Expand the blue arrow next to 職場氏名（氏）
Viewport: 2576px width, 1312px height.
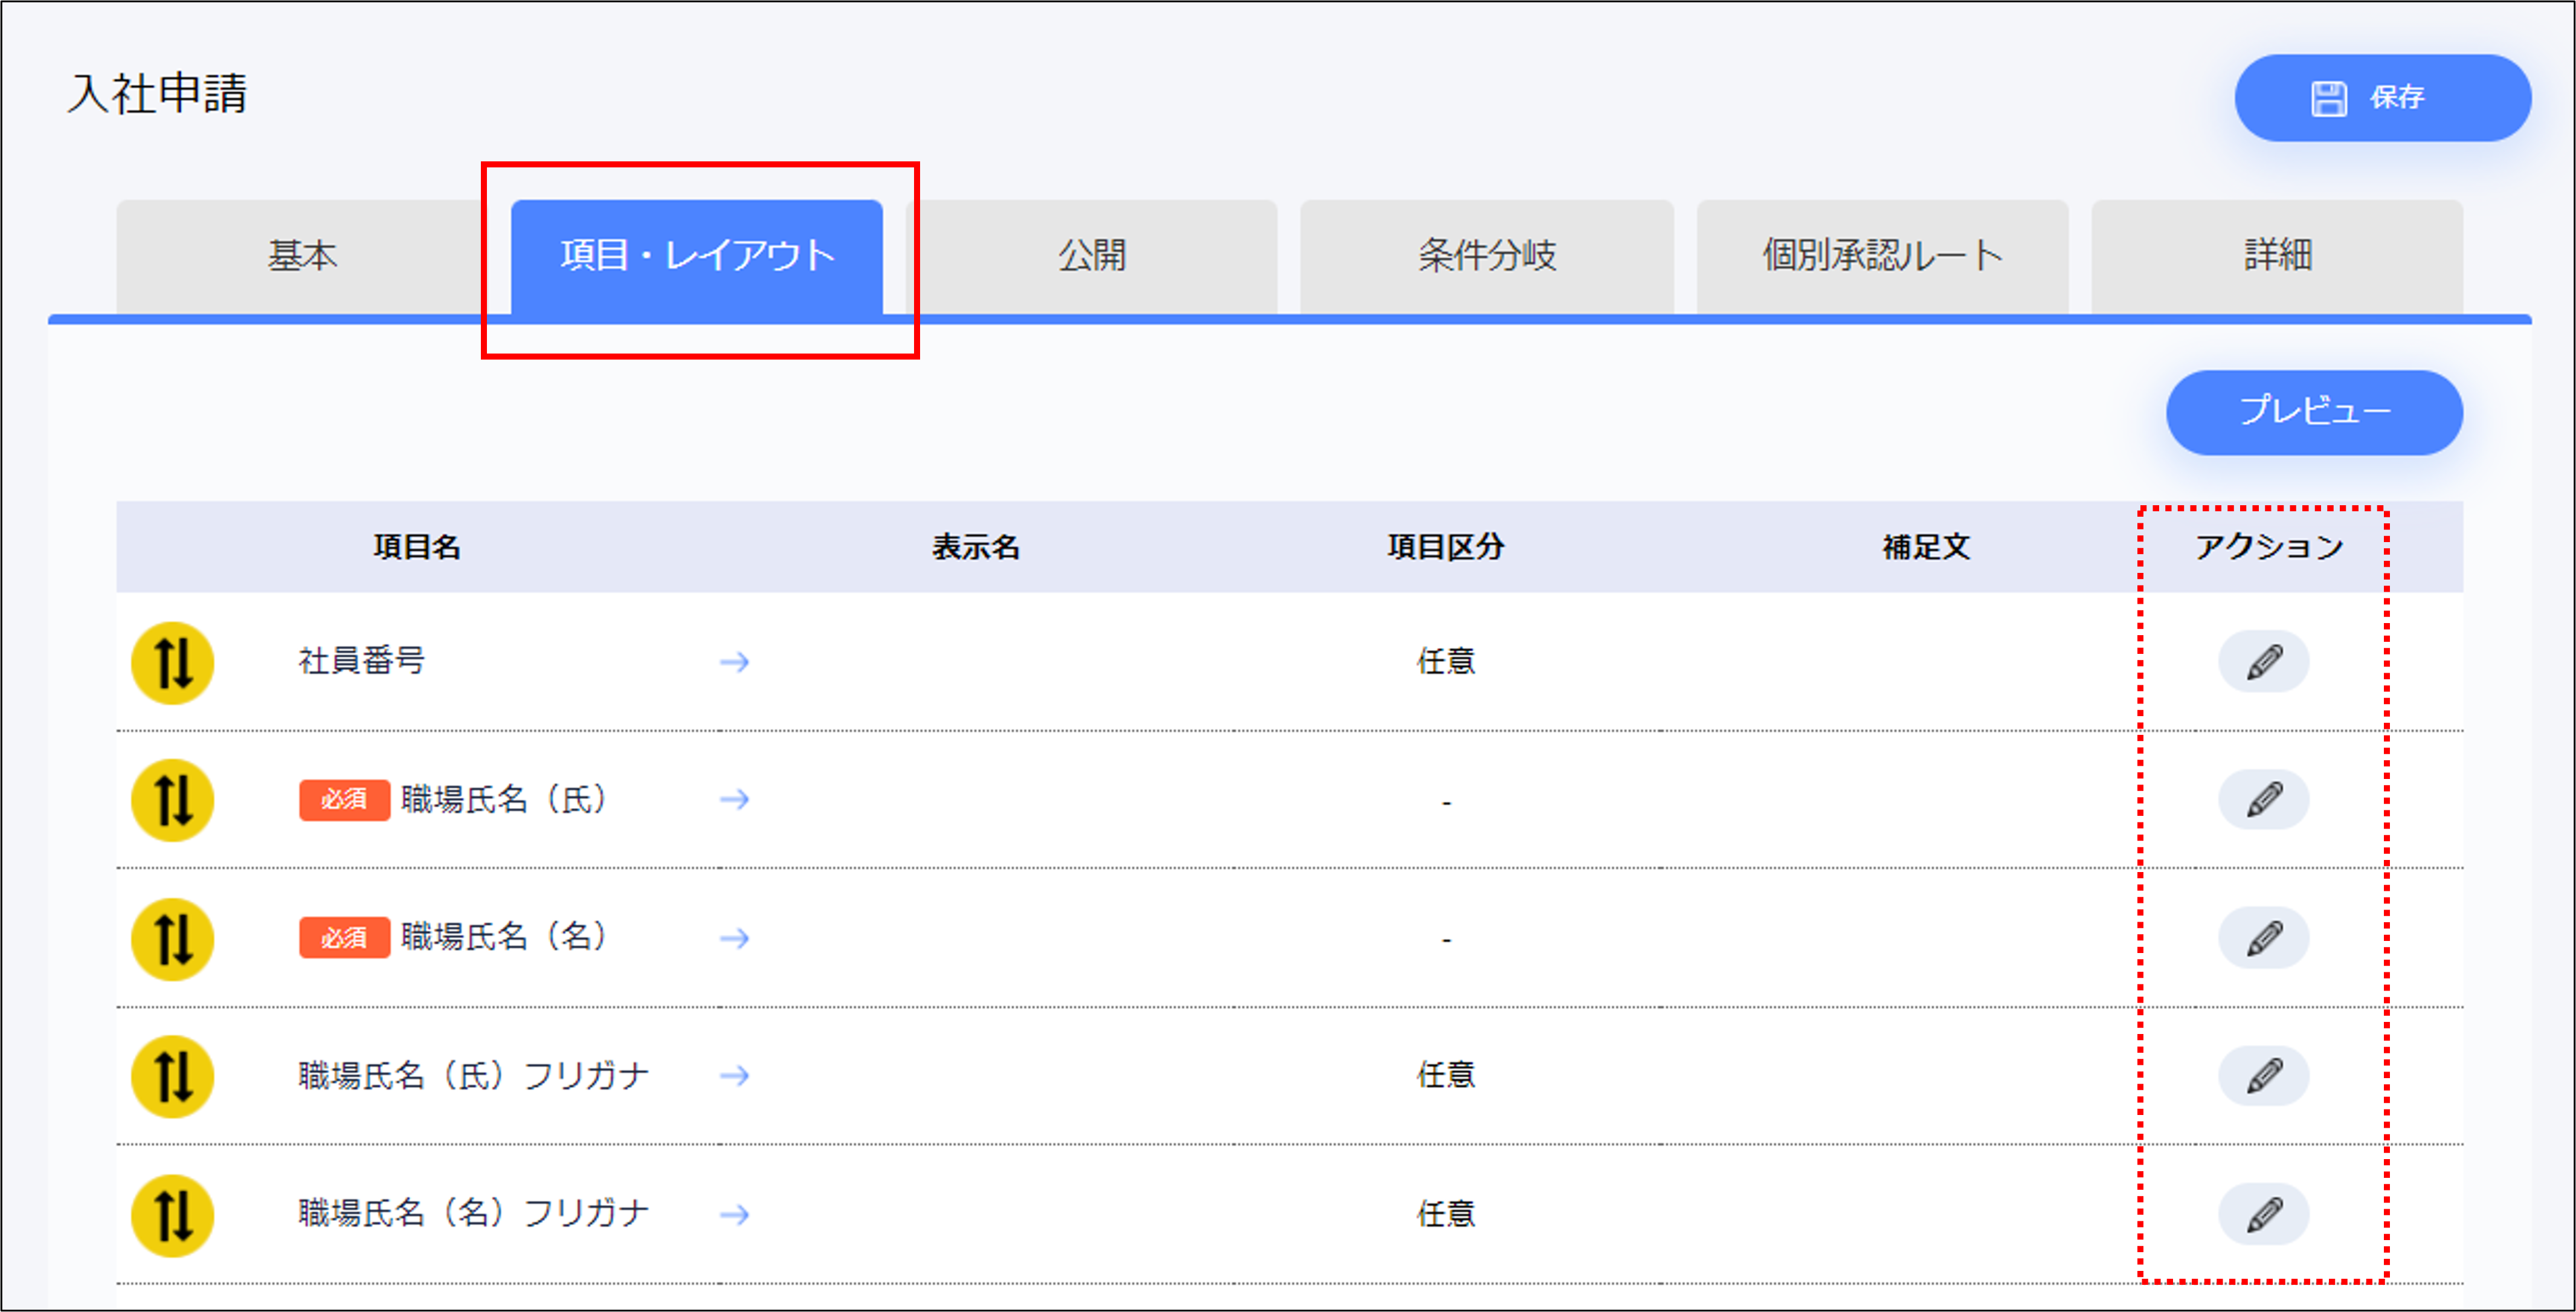point(735,799)
